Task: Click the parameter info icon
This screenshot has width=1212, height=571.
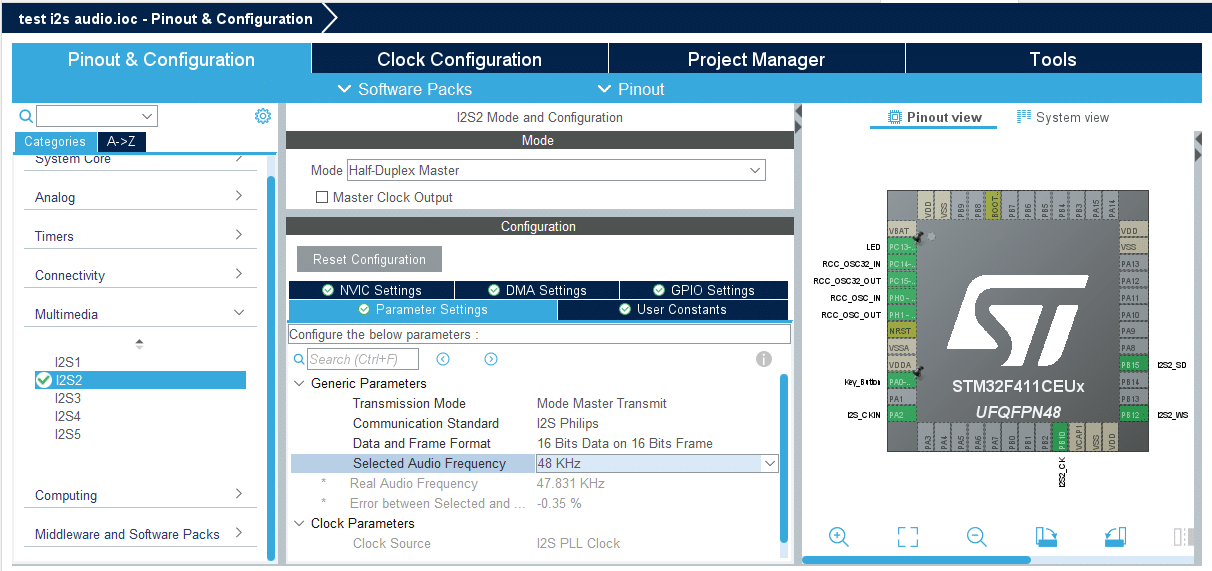Action: pos(764,359)
